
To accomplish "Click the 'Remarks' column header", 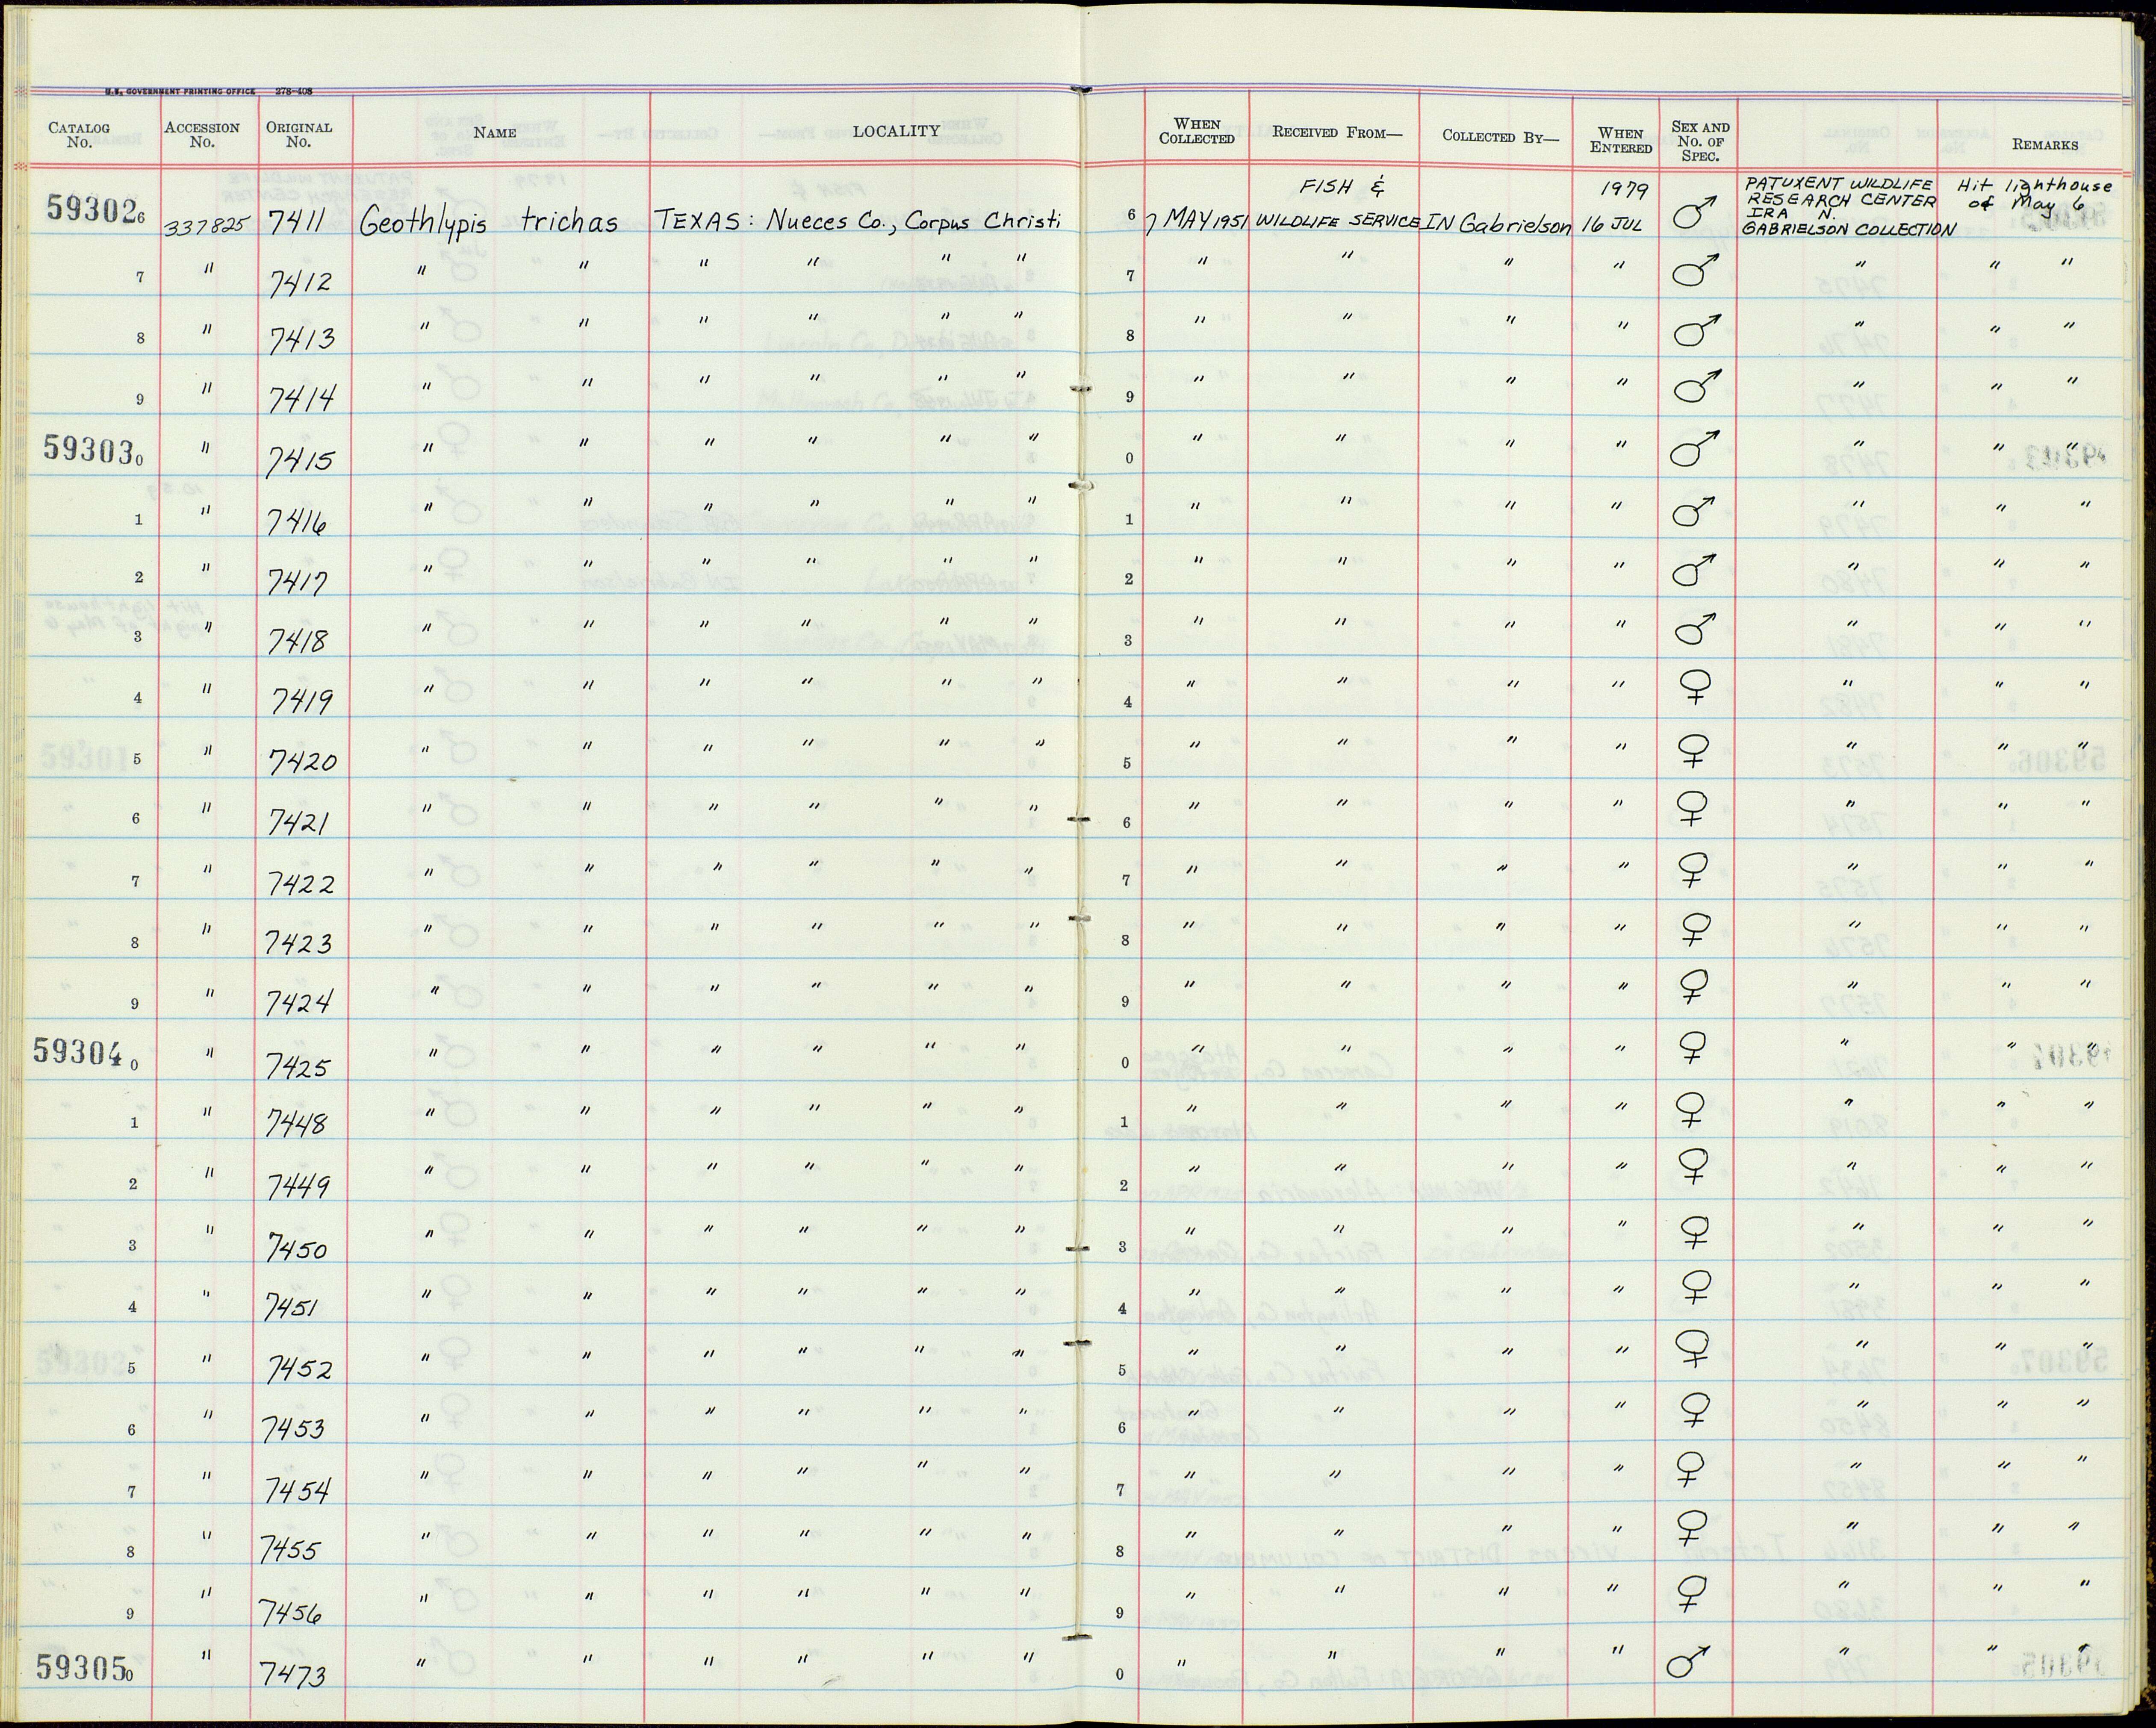I will coord(2045,145).
